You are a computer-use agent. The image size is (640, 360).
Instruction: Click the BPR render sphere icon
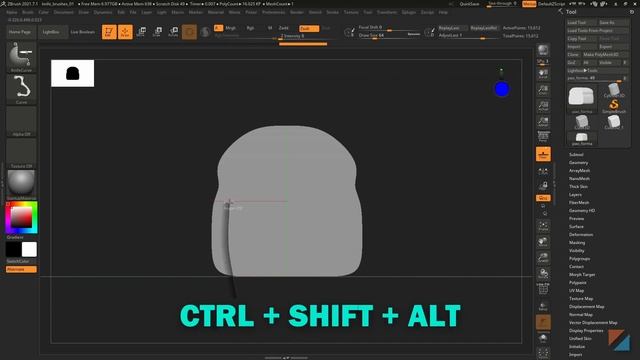point(543,50)
